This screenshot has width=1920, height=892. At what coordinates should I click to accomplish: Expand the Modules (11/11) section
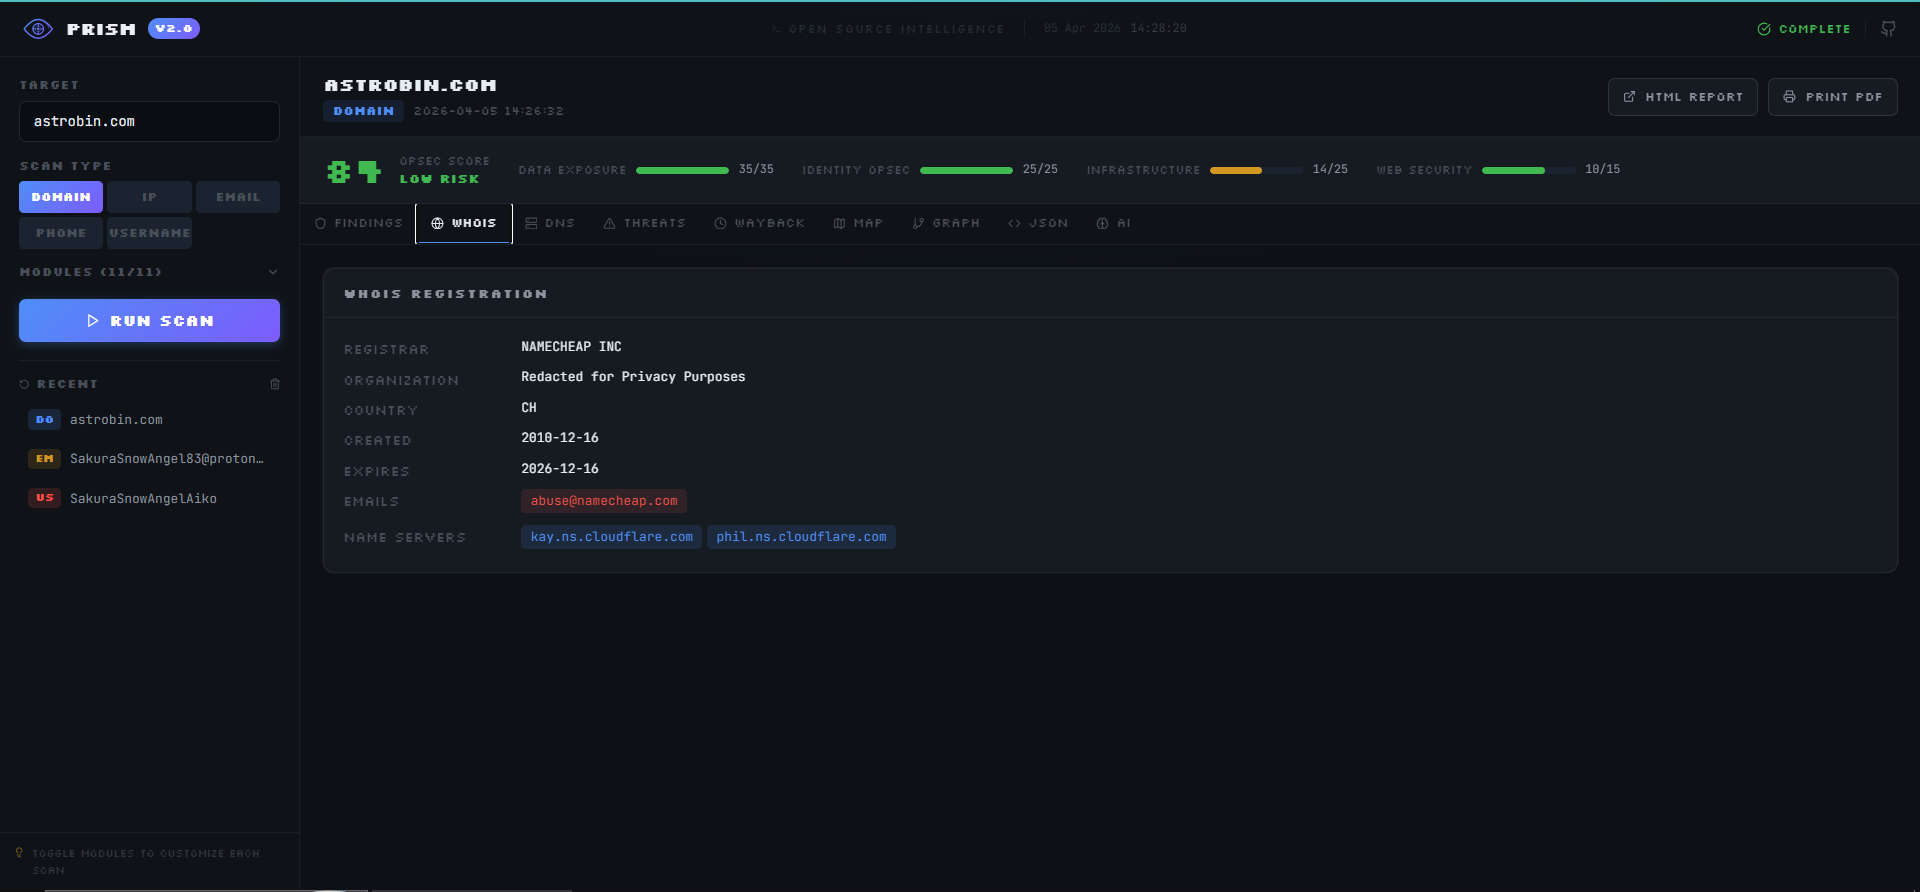pyautogui.click(x=149, y=272)
